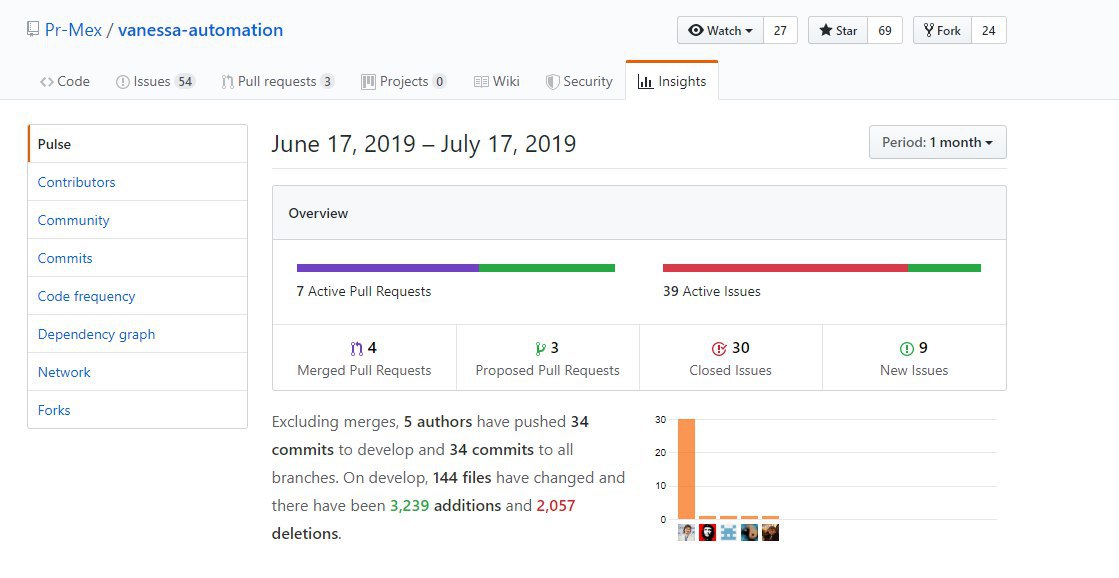Image resolution: width=1119 pixels, height=578 pixels.
Task: Click the Fork branch icon
Action: [x=928, y=30]
